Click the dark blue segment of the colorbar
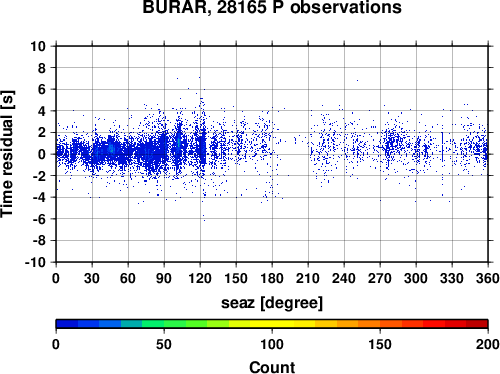500x374 pixels. [x=67, y=324]
